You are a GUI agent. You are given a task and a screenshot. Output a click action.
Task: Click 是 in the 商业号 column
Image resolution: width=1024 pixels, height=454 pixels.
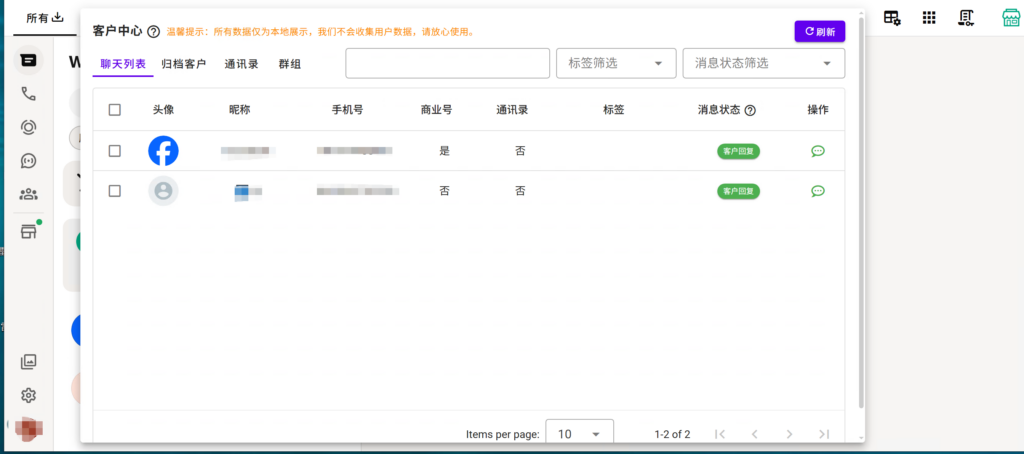[x=445, y=151]
